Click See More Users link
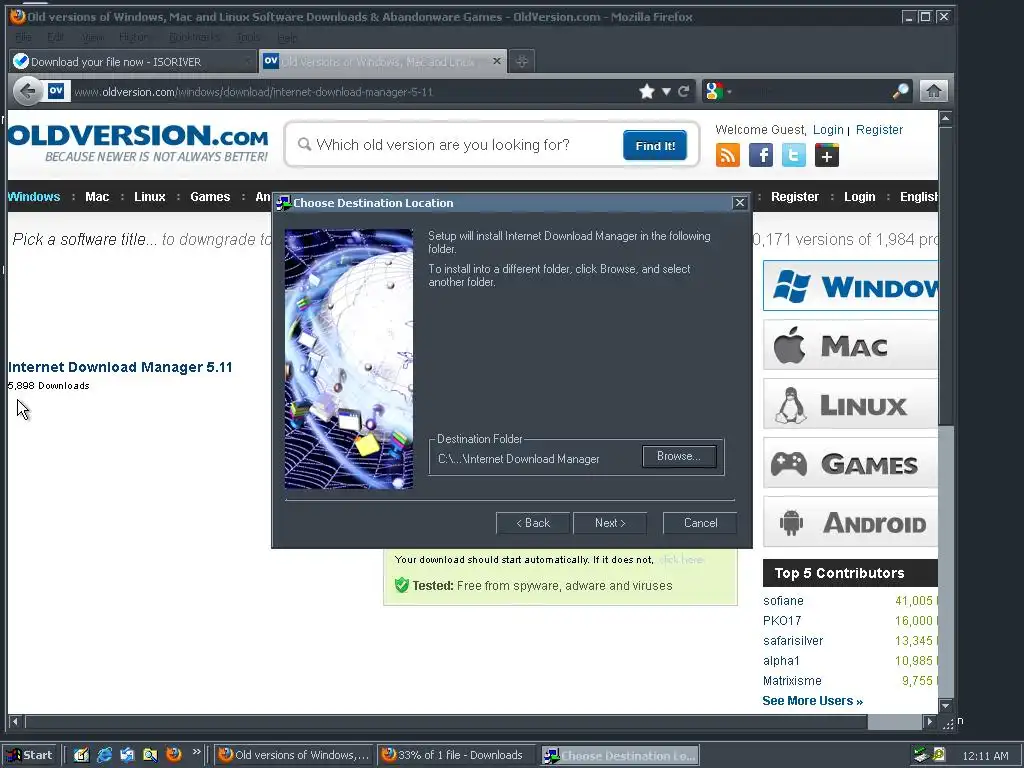Viewport: 1024px width, 768px height. point(812,701)
